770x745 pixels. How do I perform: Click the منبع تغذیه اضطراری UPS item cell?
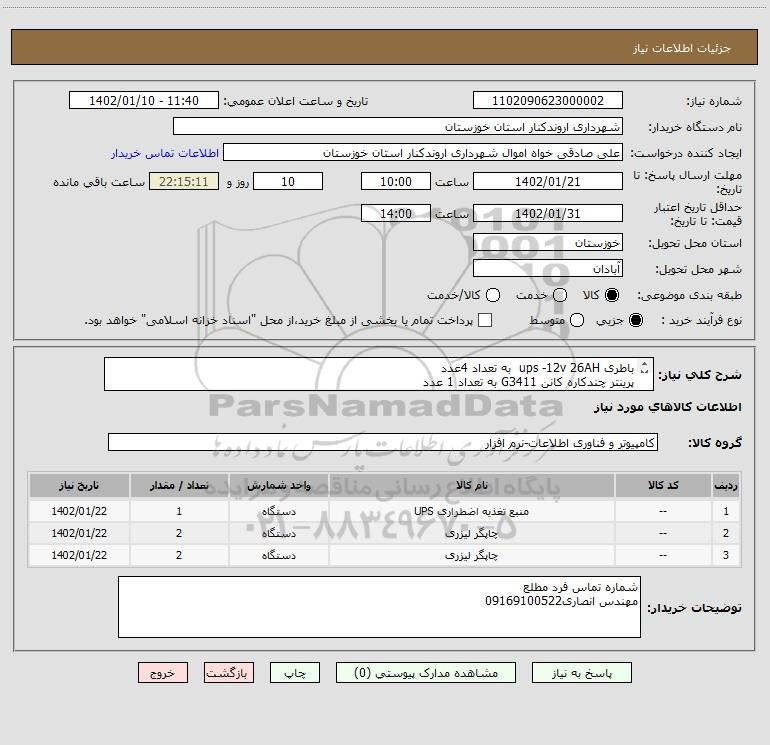471,511
